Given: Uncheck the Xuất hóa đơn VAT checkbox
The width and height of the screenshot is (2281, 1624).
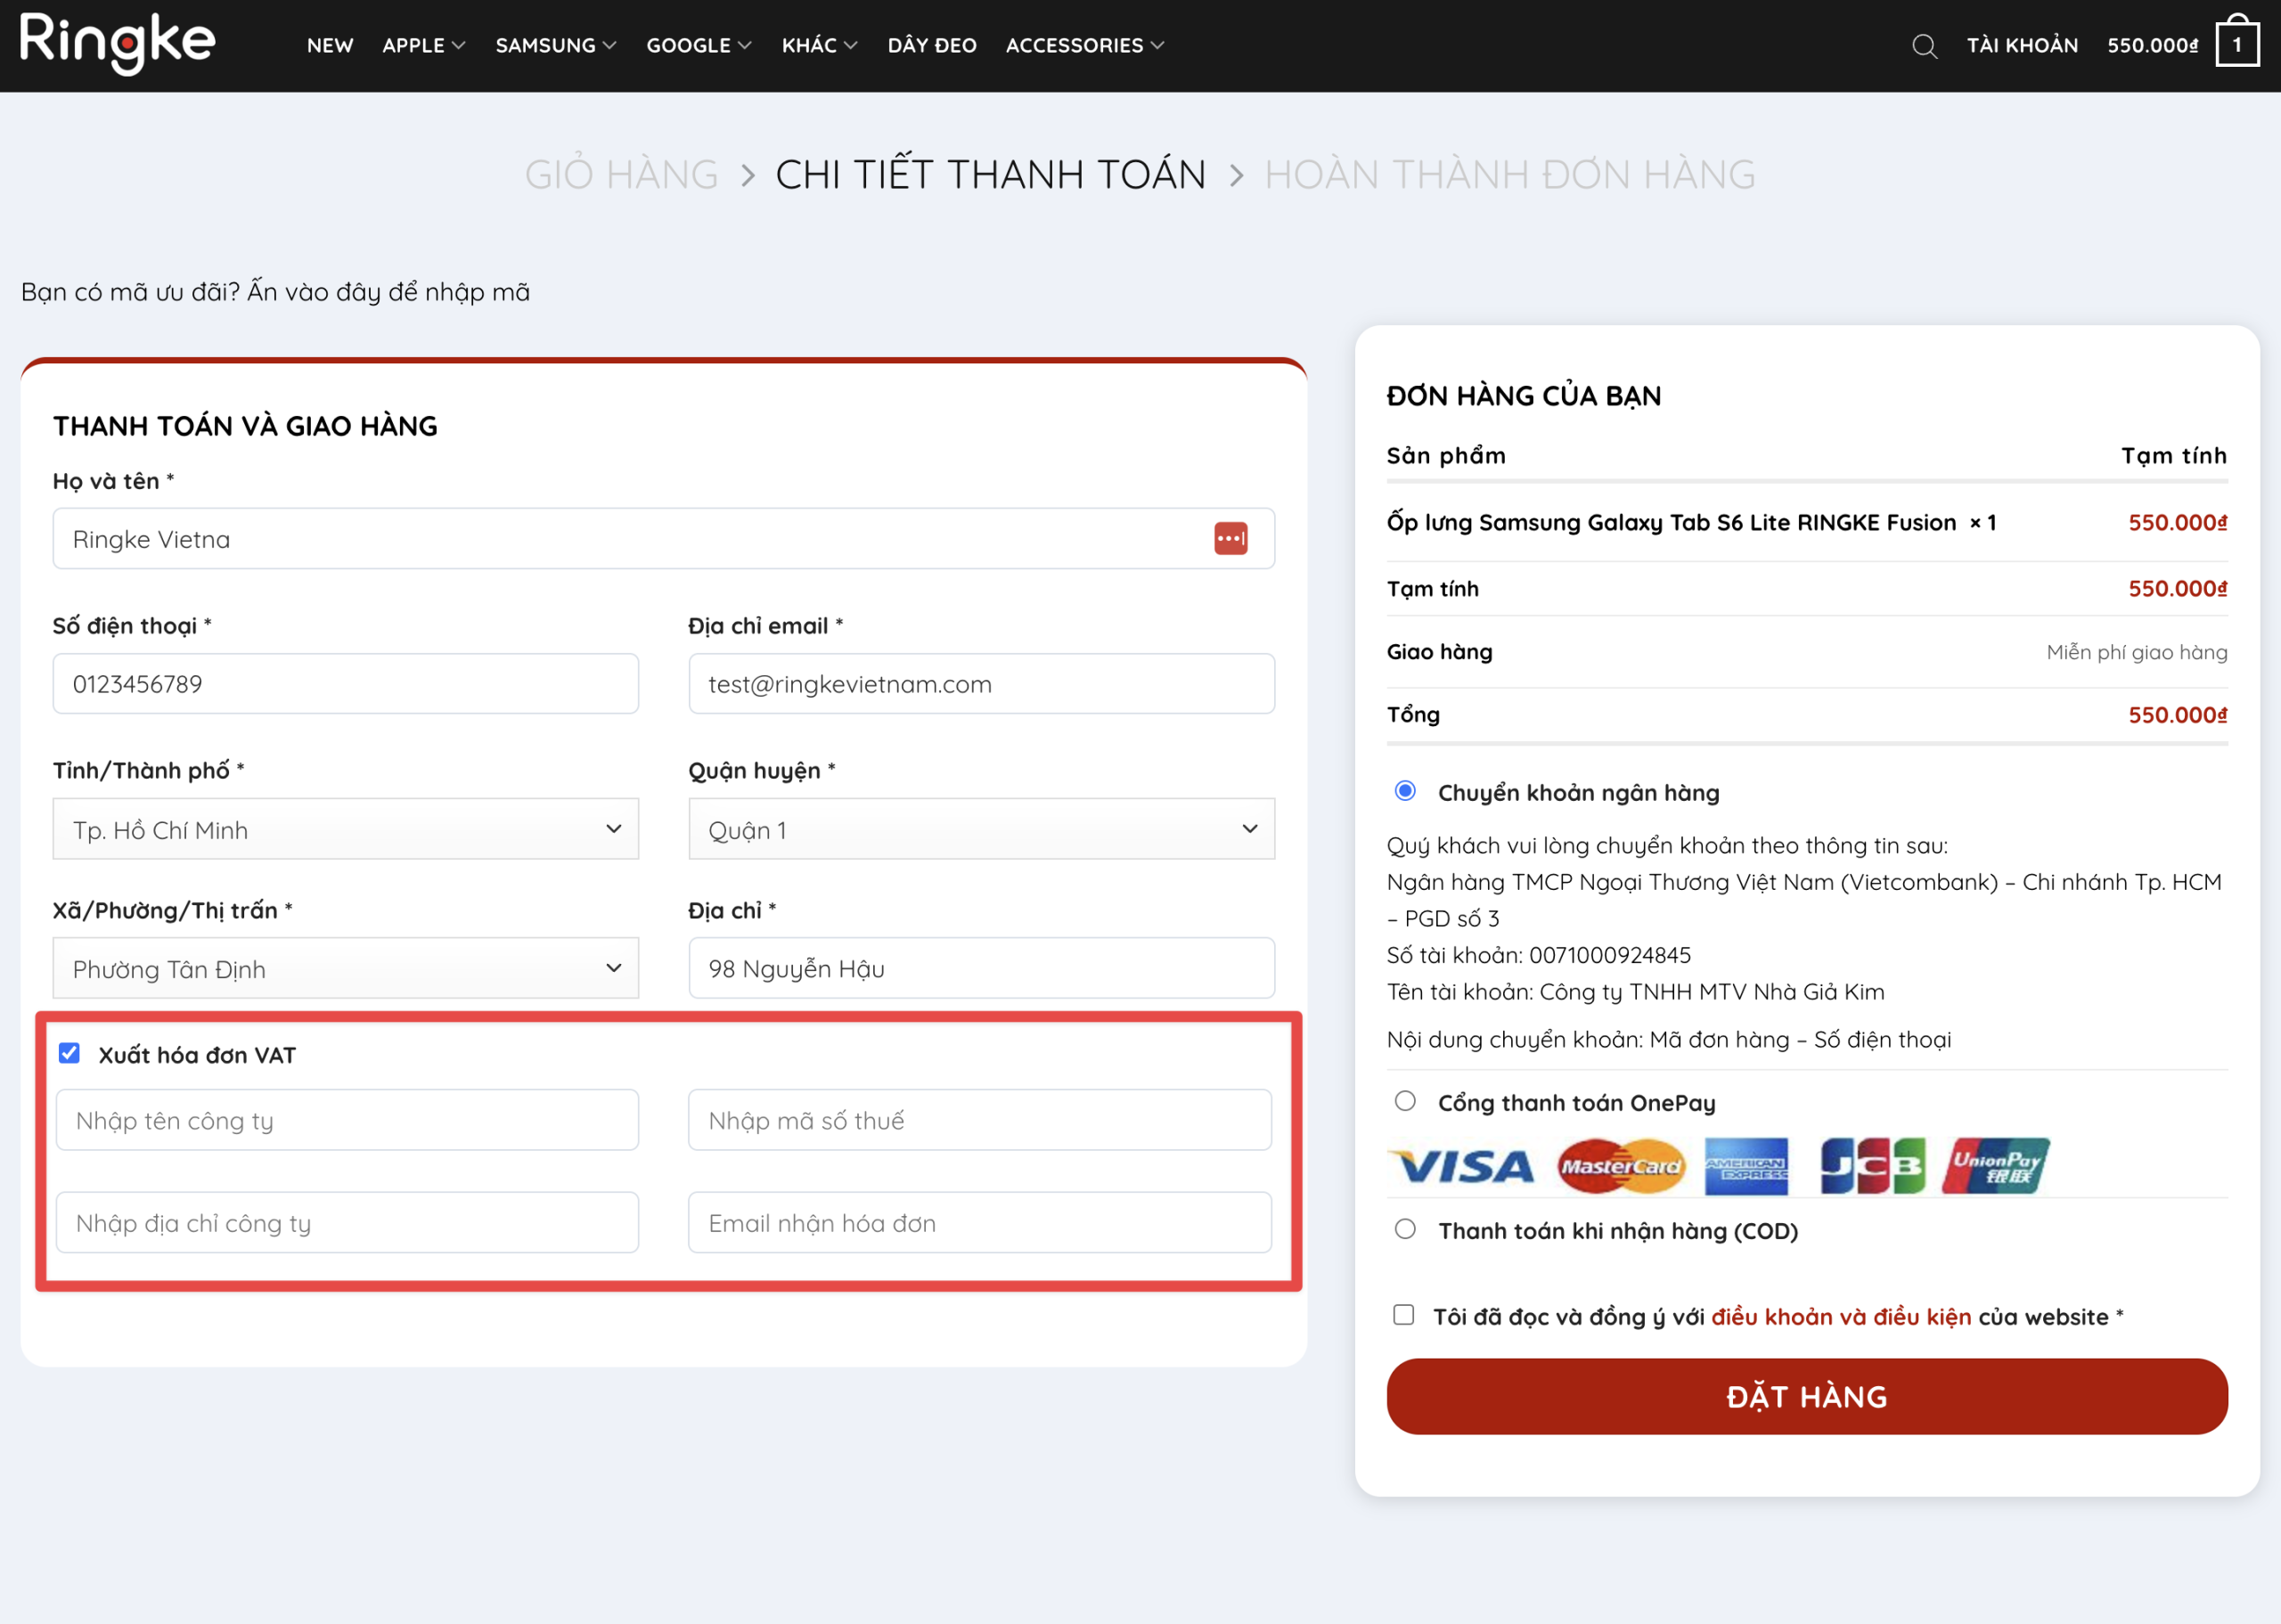Looking at the screenshot, I should (69, 1053).
